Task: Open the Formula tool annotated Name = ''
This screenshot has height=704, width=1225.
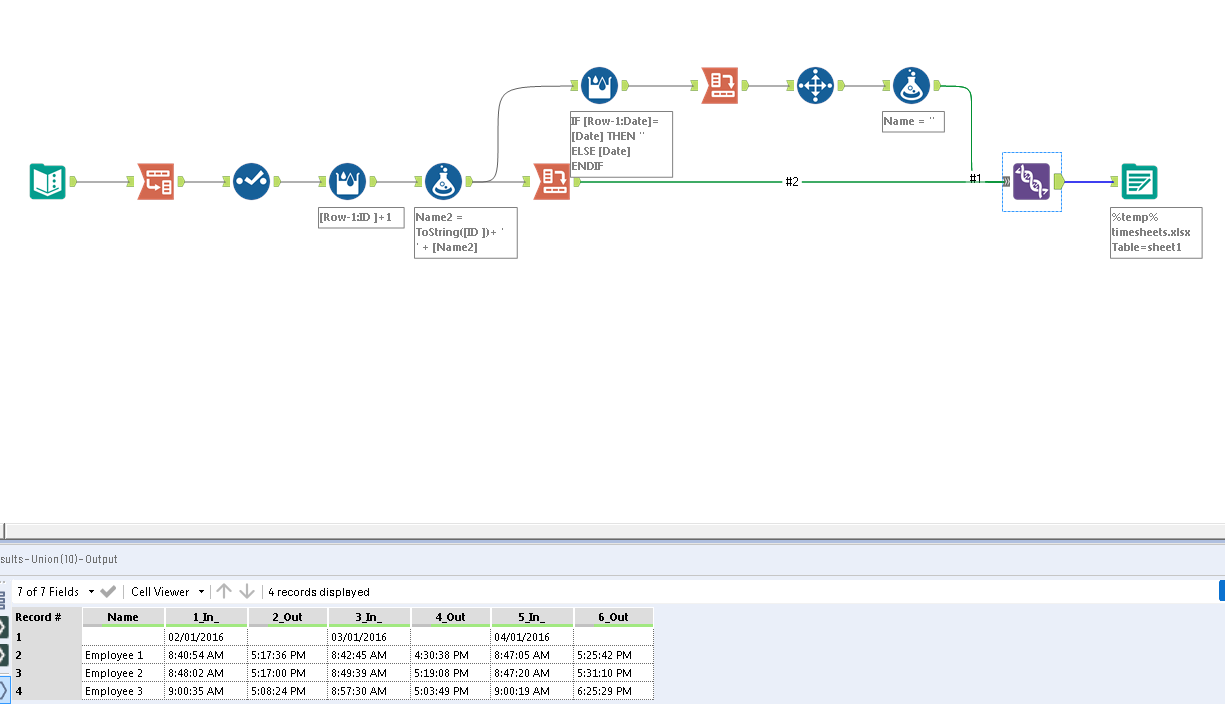Action: [911, 85]
